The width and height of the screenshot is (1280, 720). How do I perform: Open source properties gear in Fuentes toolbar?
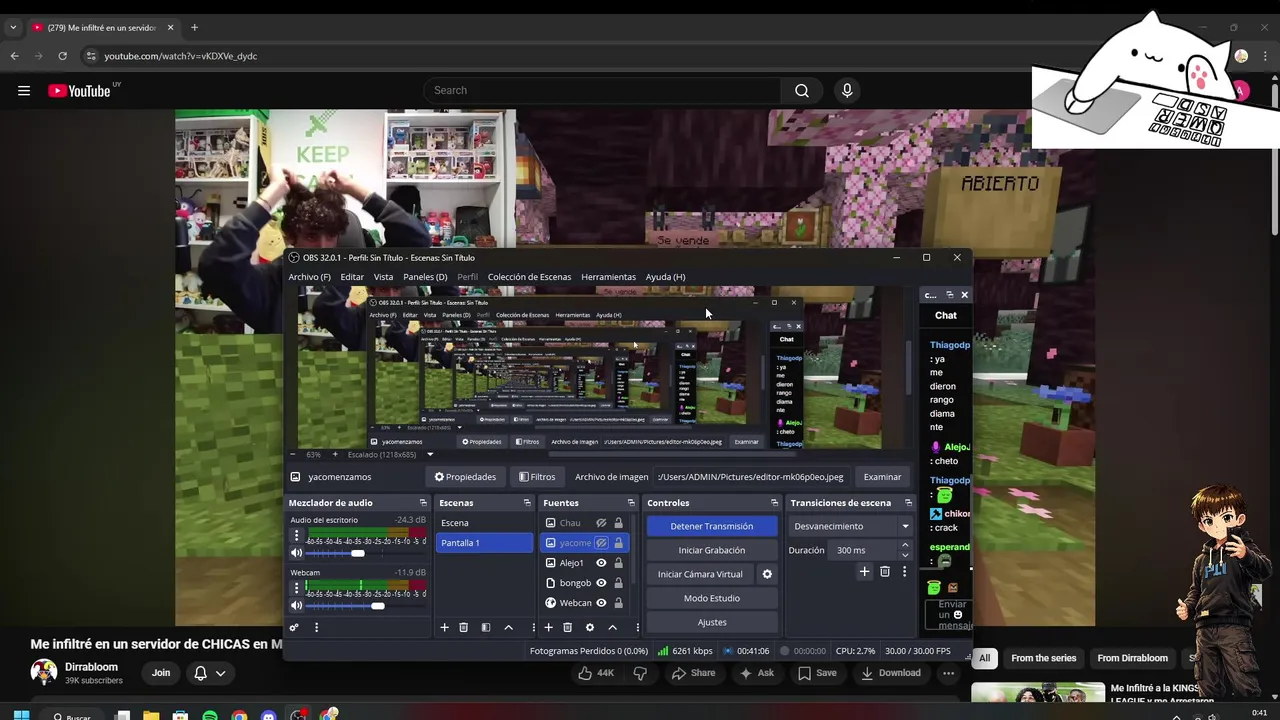[x=589, y=627]
